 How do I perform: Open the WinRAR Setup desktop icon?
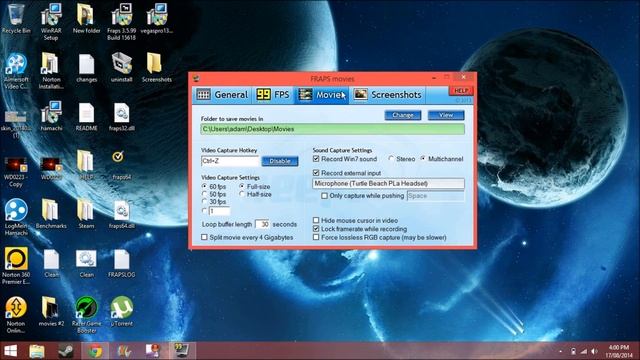point(51,21)
